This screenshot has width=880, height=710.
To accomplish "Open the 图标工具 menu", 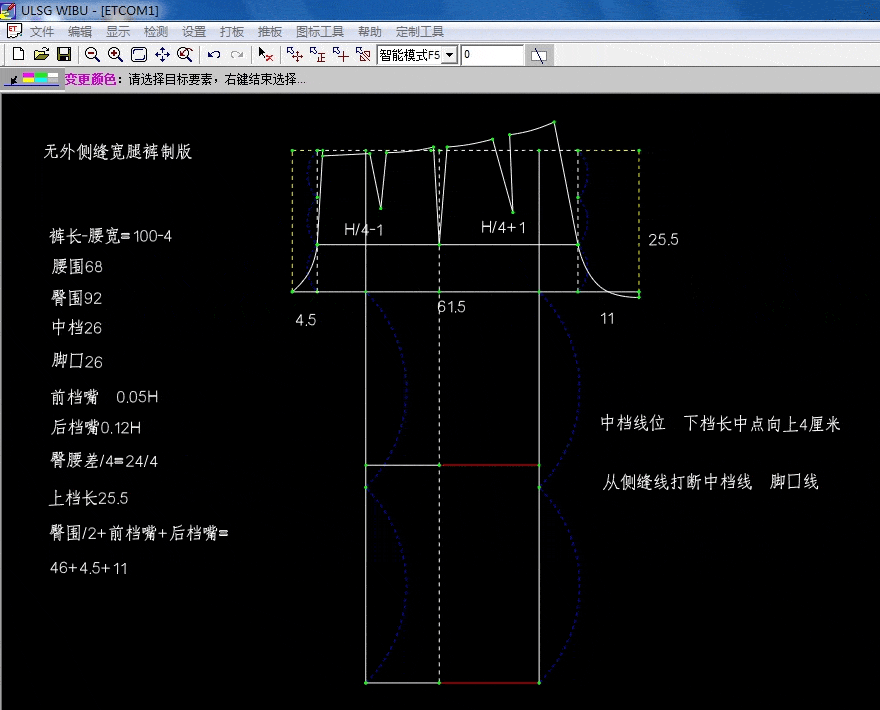I will (320, 32).
